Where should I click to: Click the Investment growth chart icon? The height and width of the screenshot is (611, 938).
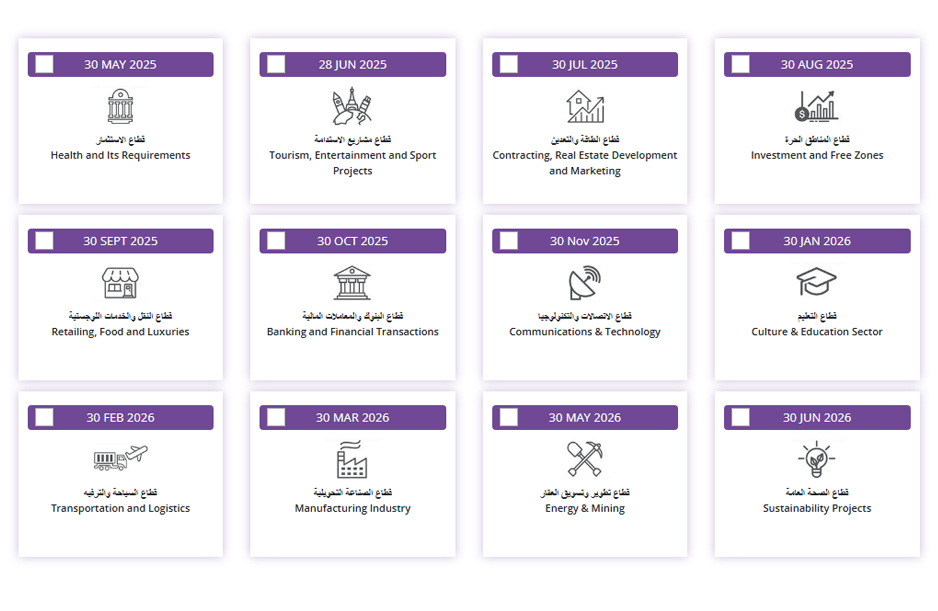(x=817, y=107)
